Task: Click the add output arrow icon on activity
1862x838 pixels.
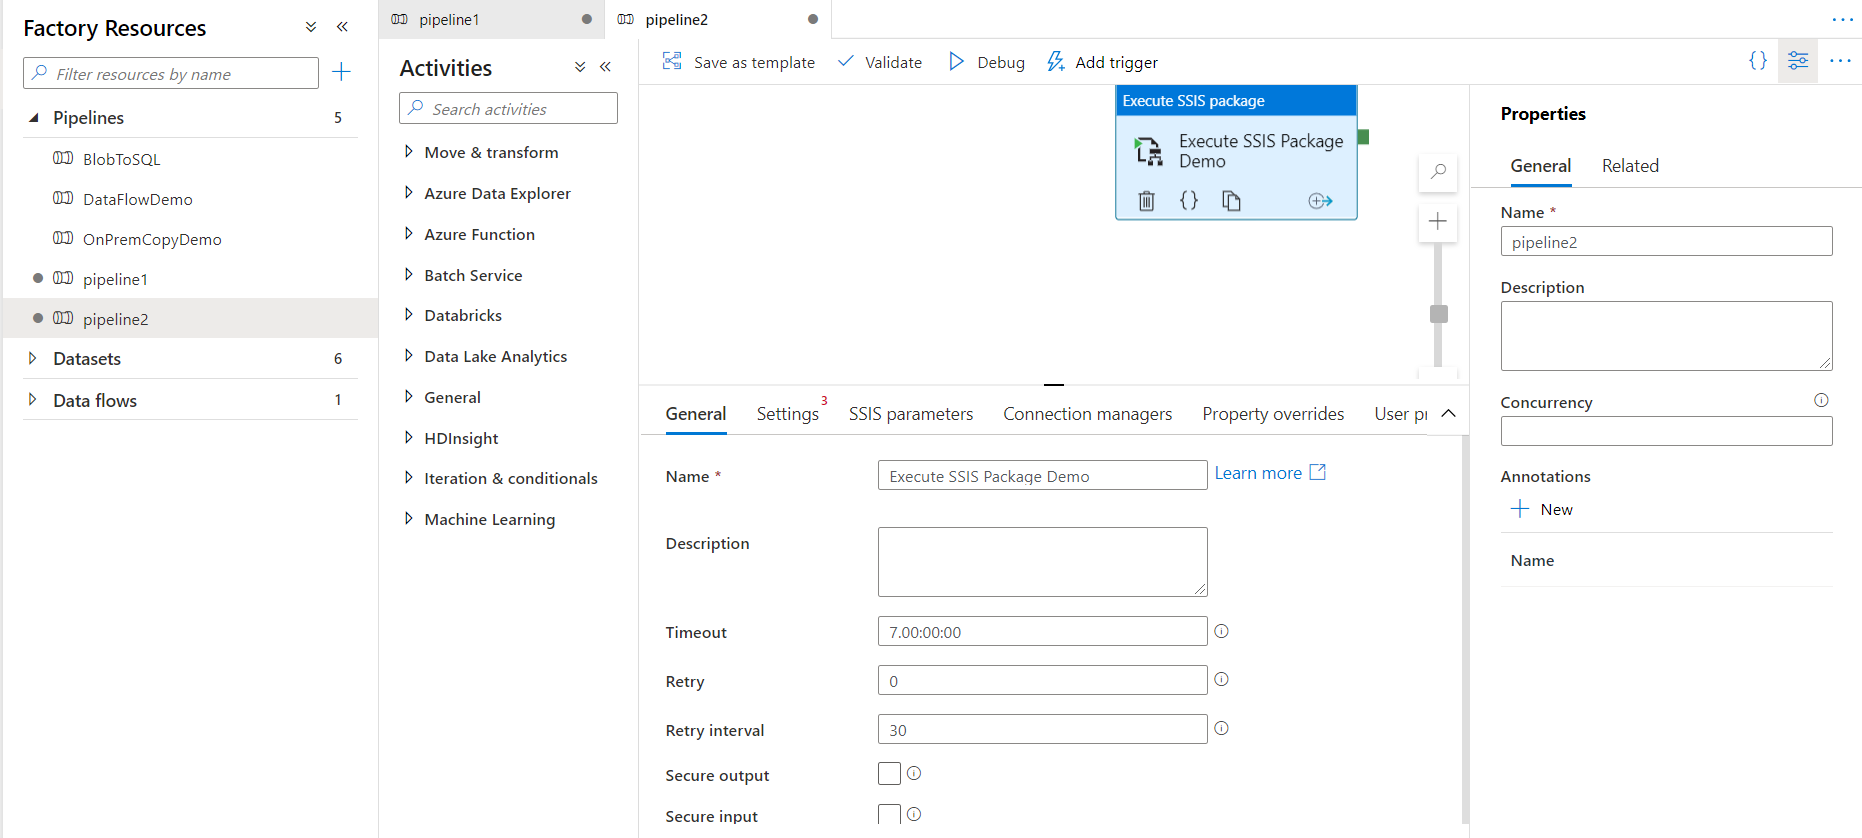Action: 1320,201
